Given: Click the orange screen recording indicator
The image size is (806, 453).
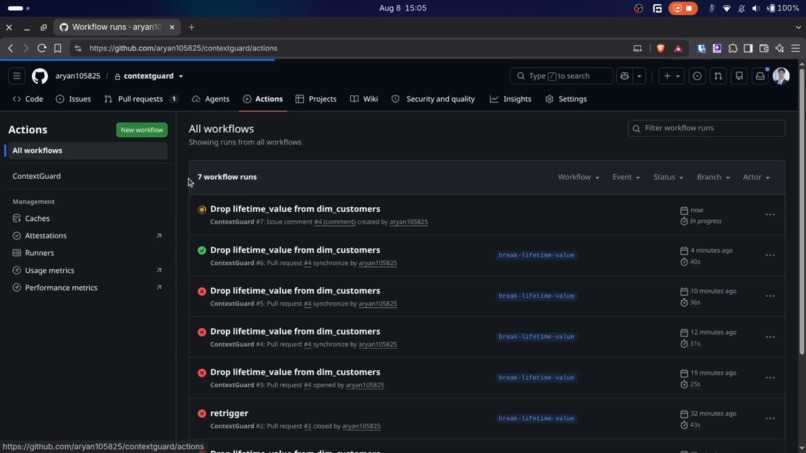Looking at the screenshot, I should (683, 8).
